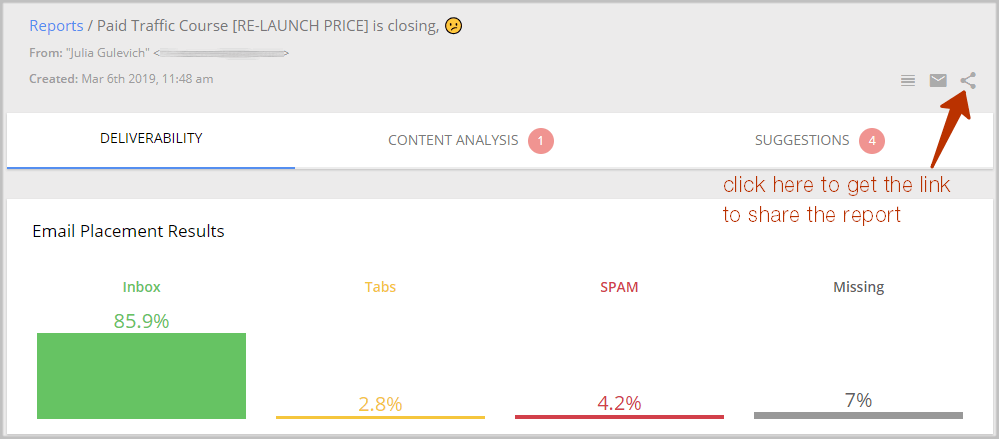Click the yellow Tabs placement bar
The height and width of the screenshot is (439, 999).
coord(380,417)
